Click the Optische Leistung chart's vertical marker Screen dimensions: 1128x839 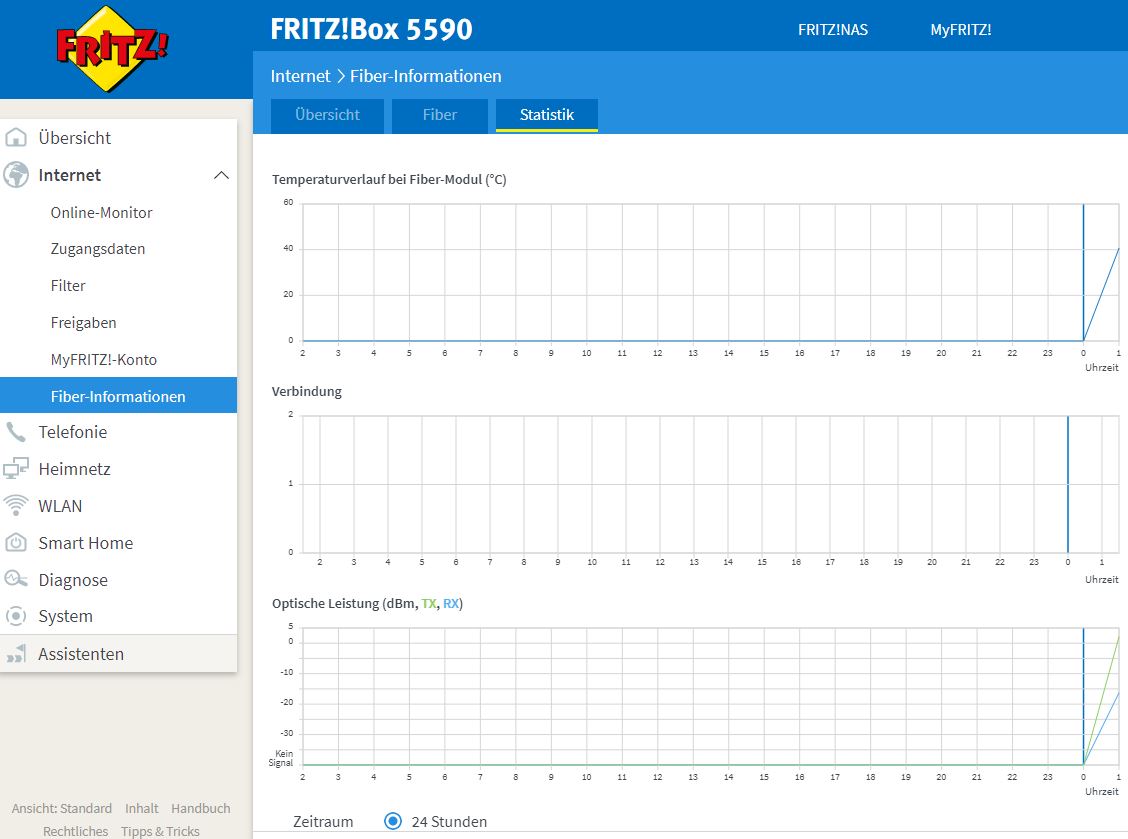point(1083,696)
